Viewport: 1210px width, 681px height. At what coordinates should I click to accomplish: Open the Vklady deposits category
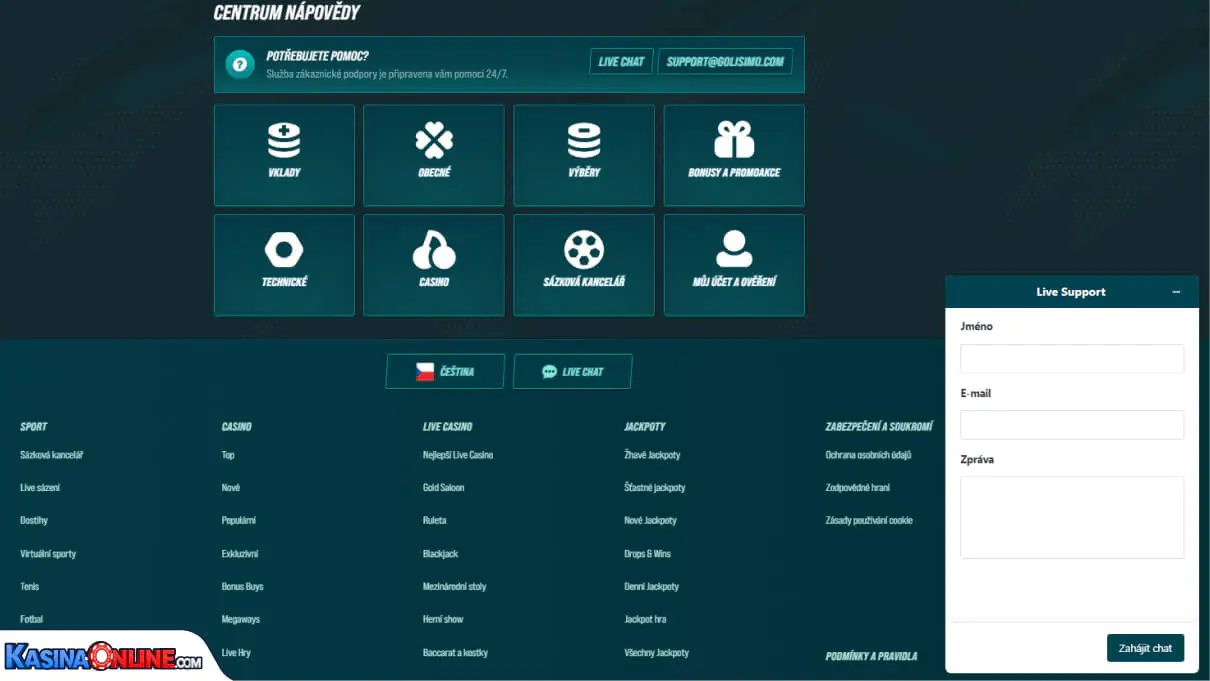click(284, 155)
